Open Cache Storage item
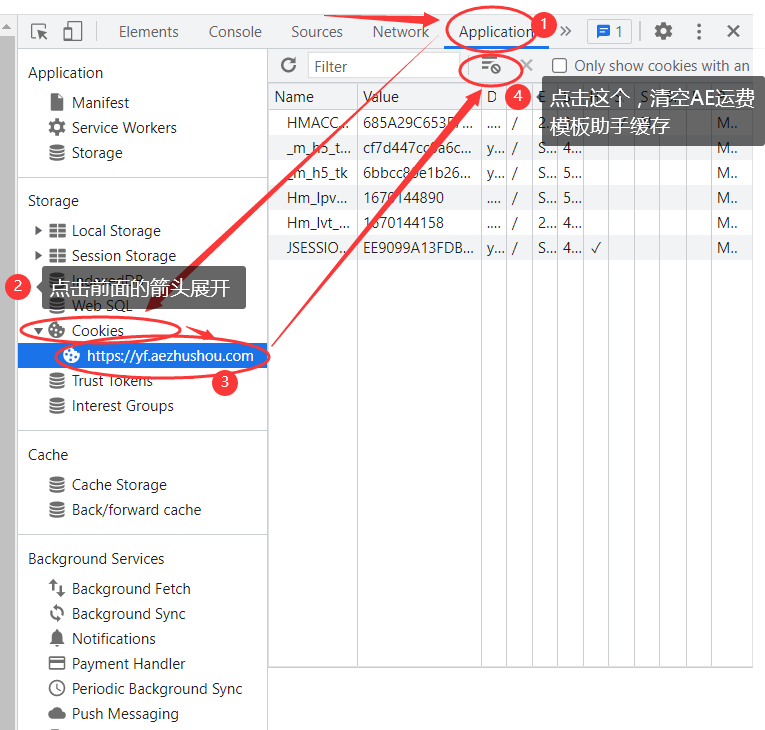The width and height of the screenshot is (765, 730). click(119, 485)
